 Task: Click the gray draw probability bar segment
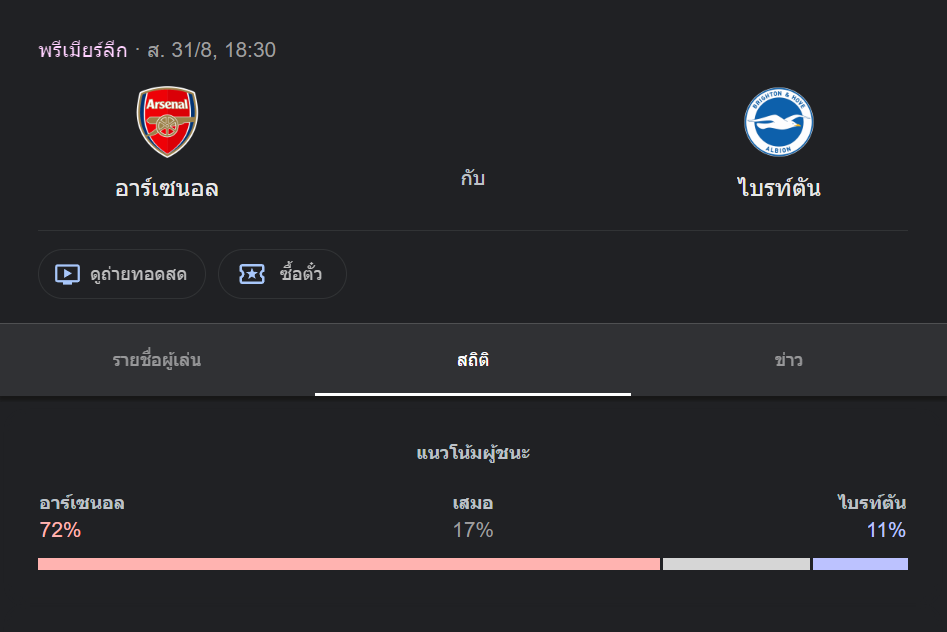coord(736,564)
